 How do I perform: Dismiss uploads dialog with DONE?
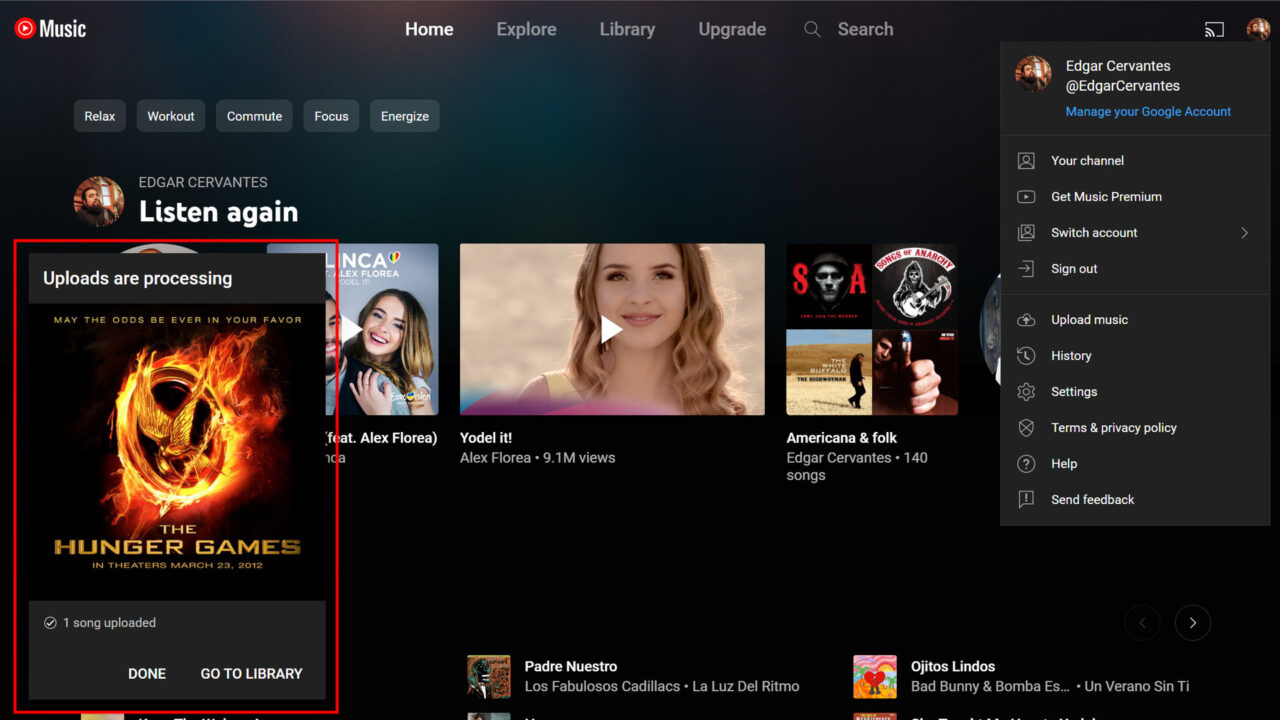coord(147,673)
